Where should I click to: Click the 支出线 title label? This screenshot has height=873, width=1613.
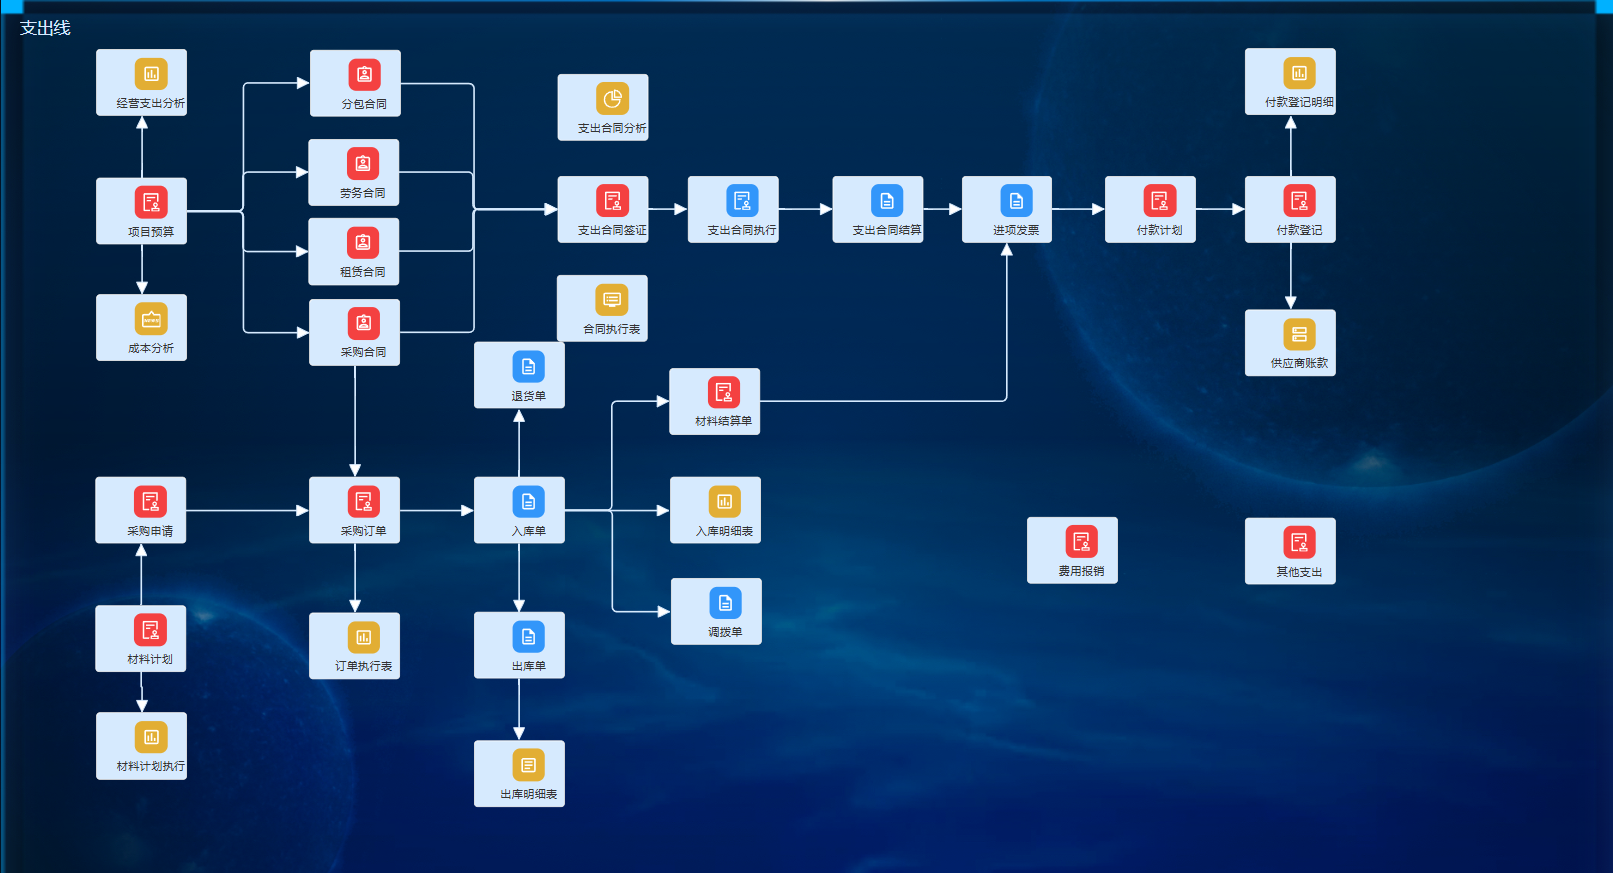45,28
